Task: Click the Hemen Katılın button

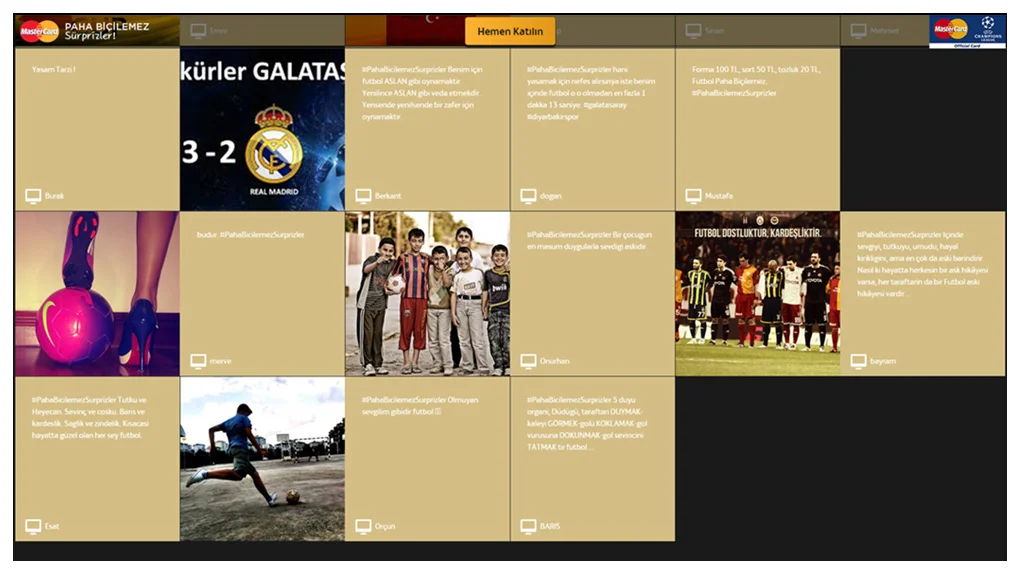Action: click(510, 31)
